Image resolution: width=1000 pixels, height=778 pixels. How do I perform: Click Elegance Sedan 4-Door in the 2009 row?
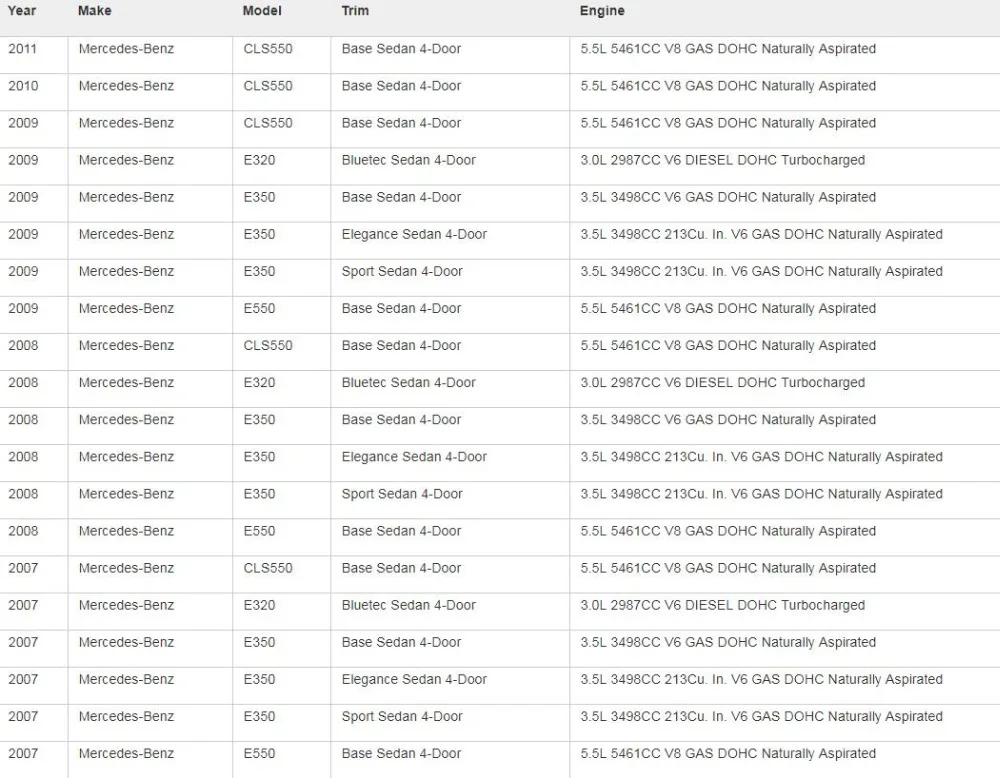pyautogui.click(x=414, y=234)
